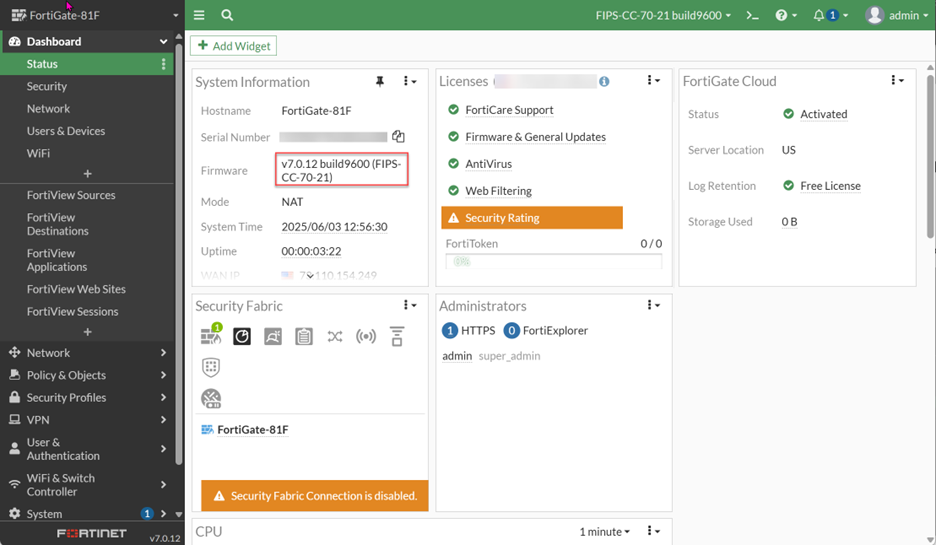Click the hamburger menu icon in top bar
Viewport: 936px width, 545px height.
(199, 15)
